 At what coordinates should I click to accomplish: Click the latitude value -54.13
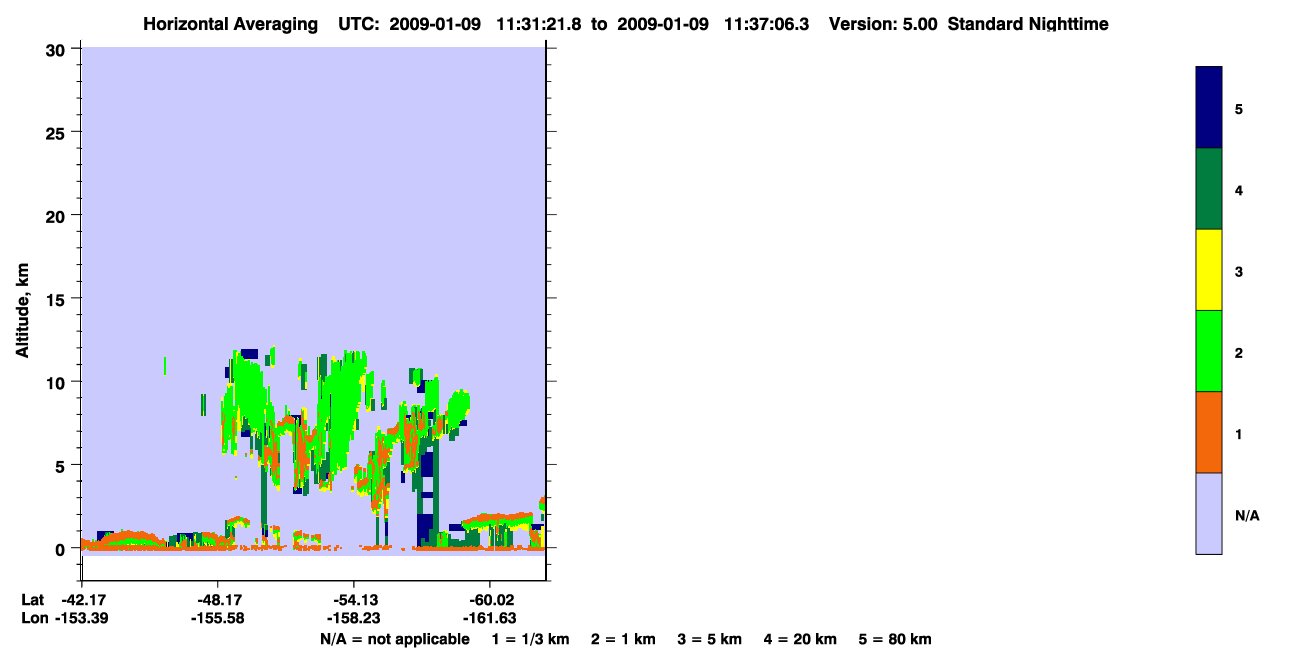coord(353,600)
